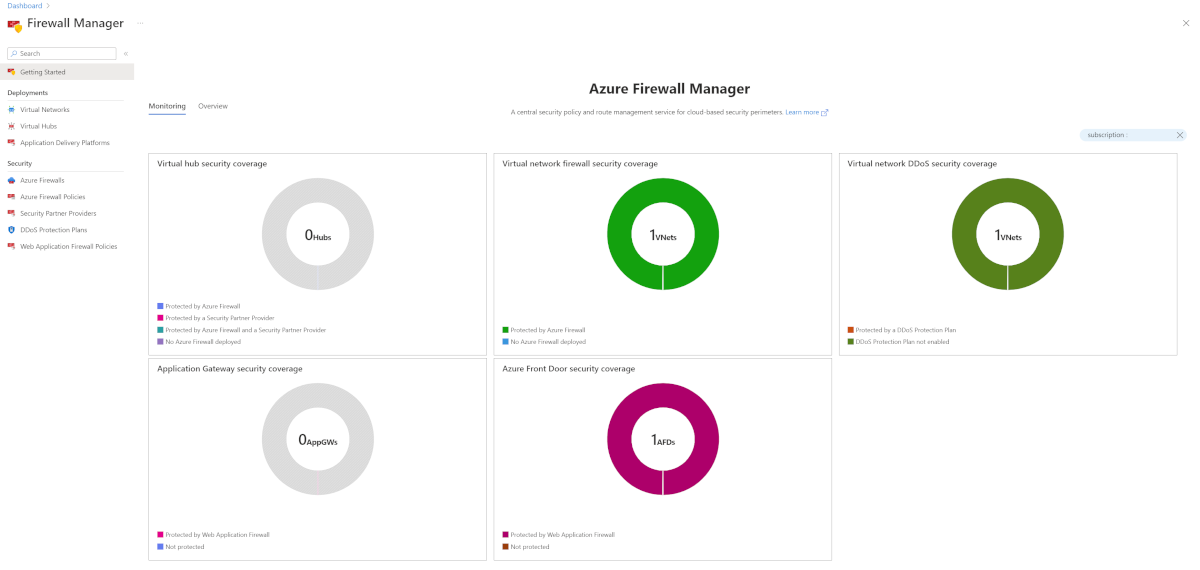Click the Web Application Firewall Policies icon
The width and height of the screenshot is (1200, 570).
click(x=12, y=246)
